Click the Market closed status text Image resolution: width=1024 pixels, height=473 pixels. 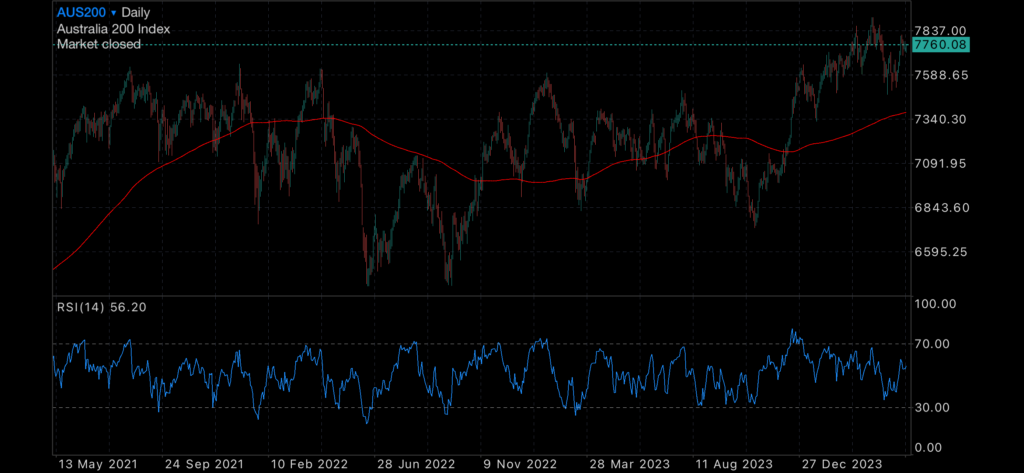[x=99, y=44]
